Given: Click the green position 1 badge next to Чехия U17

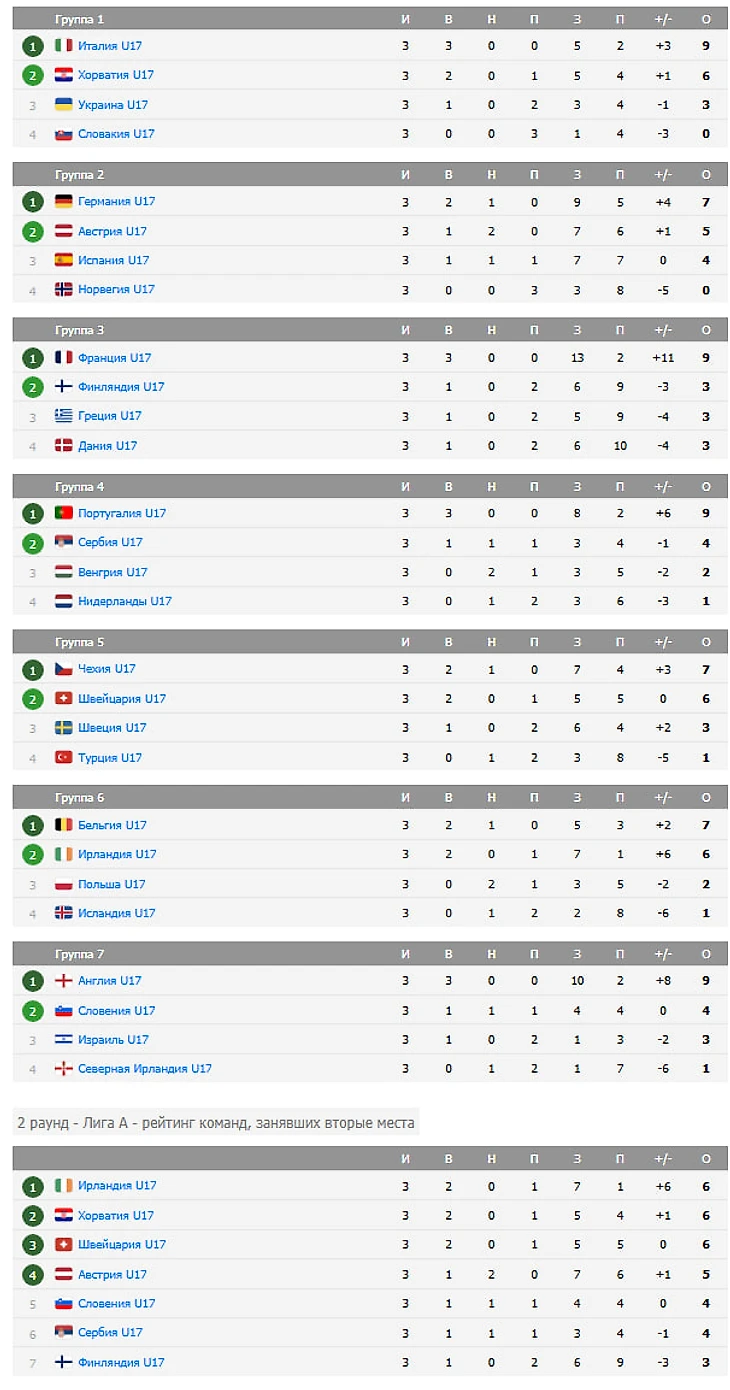Looking at the screenshot, I should click(x=33, y=669).
